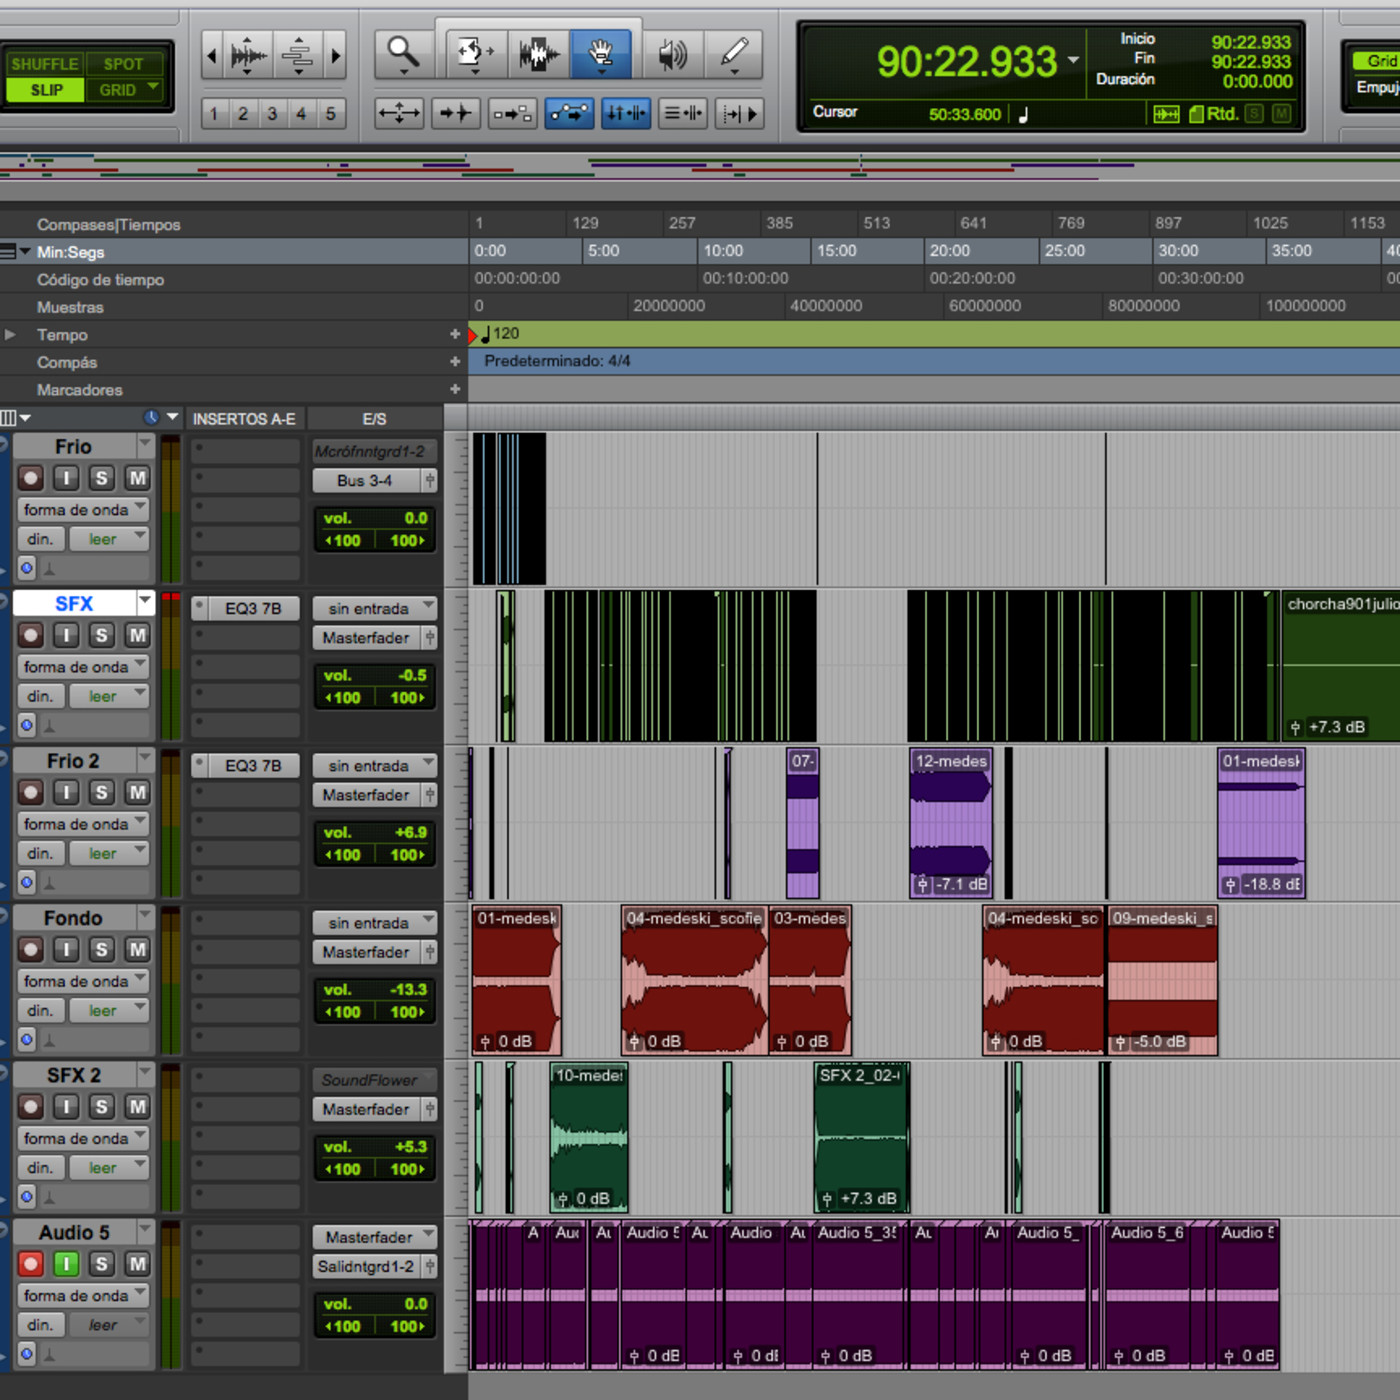The image size is (1400, 1400).
Task: Open main counter format dropdown arrow
Action: click(x=1073, y=60)
